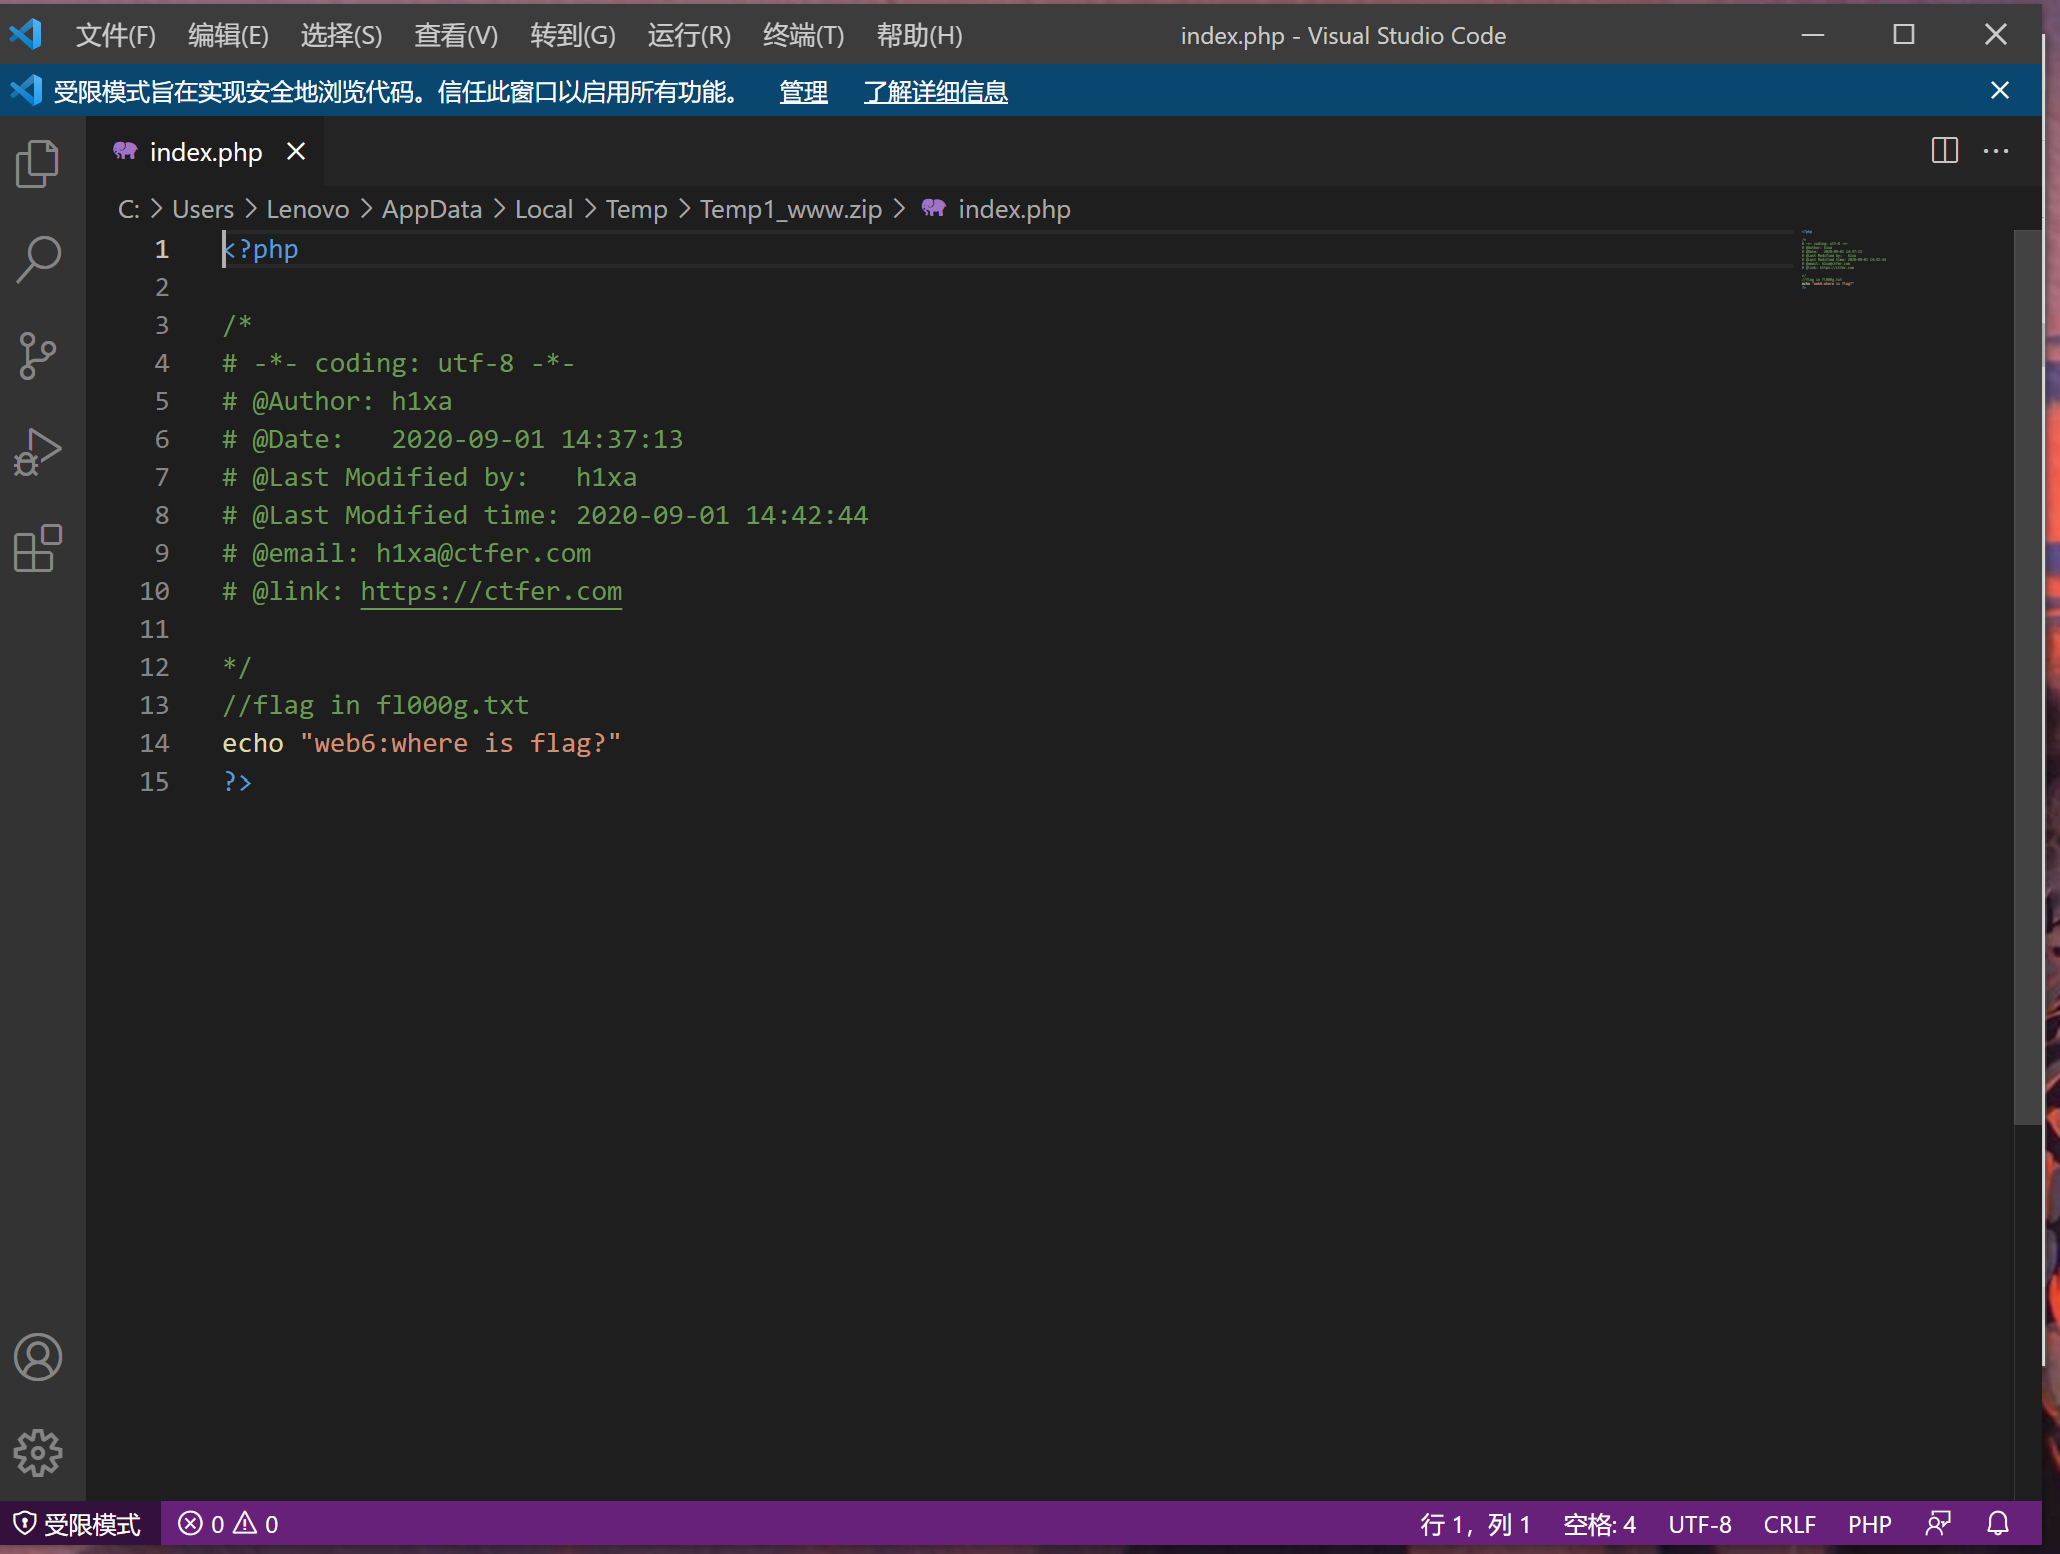Follow the https://ctfer.com link in code

[x=491, y=591]
